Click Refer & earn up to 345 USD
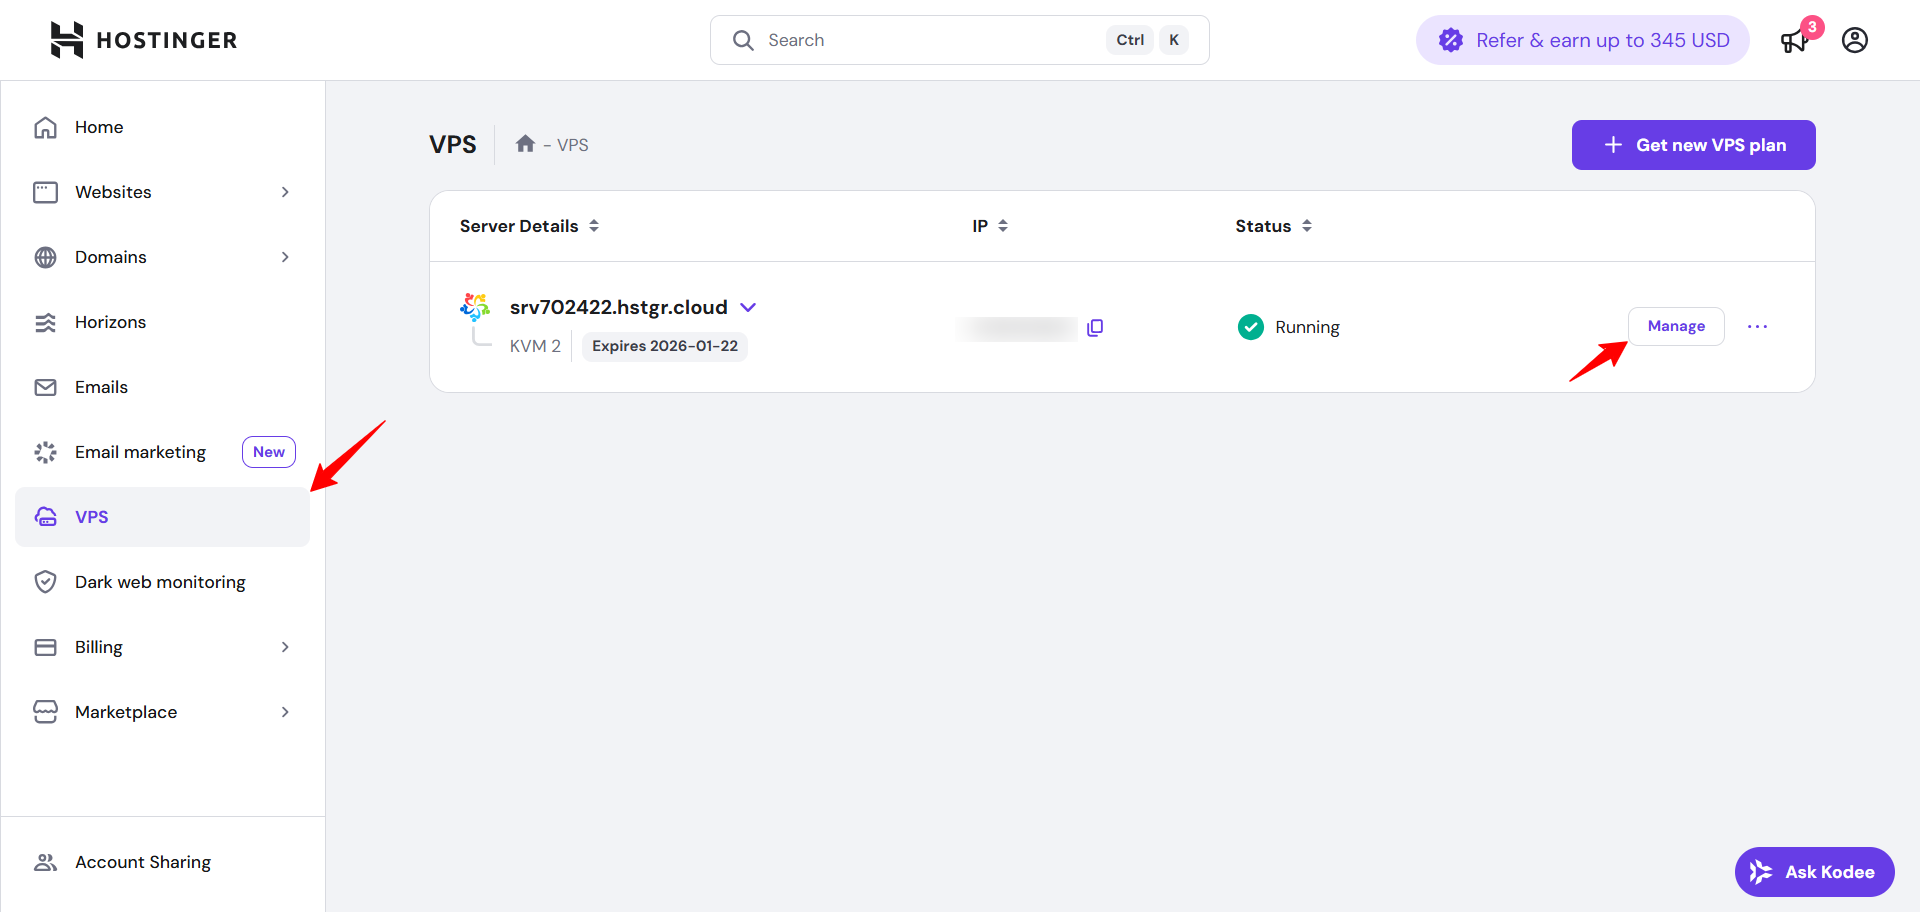The height and width of the screenshot is (912, 1920). [1583, 40]
